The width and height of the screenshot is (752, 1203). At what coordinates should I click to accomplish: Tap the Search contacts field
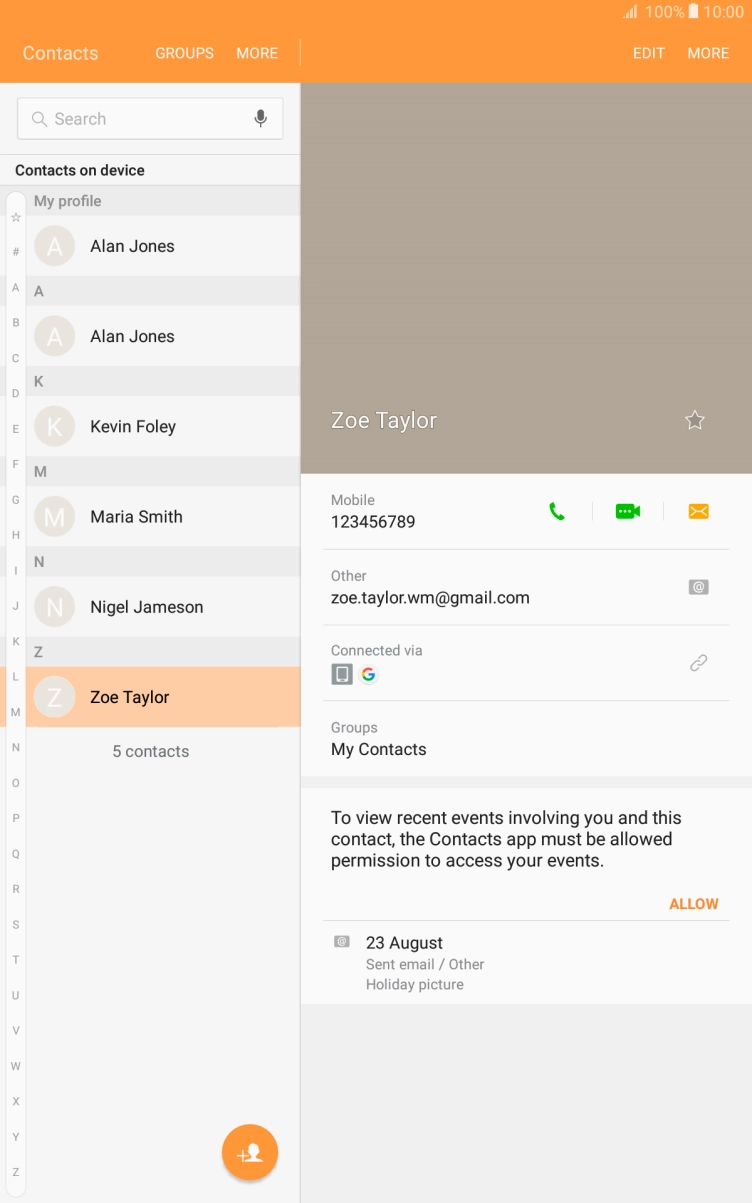point(140,119)
